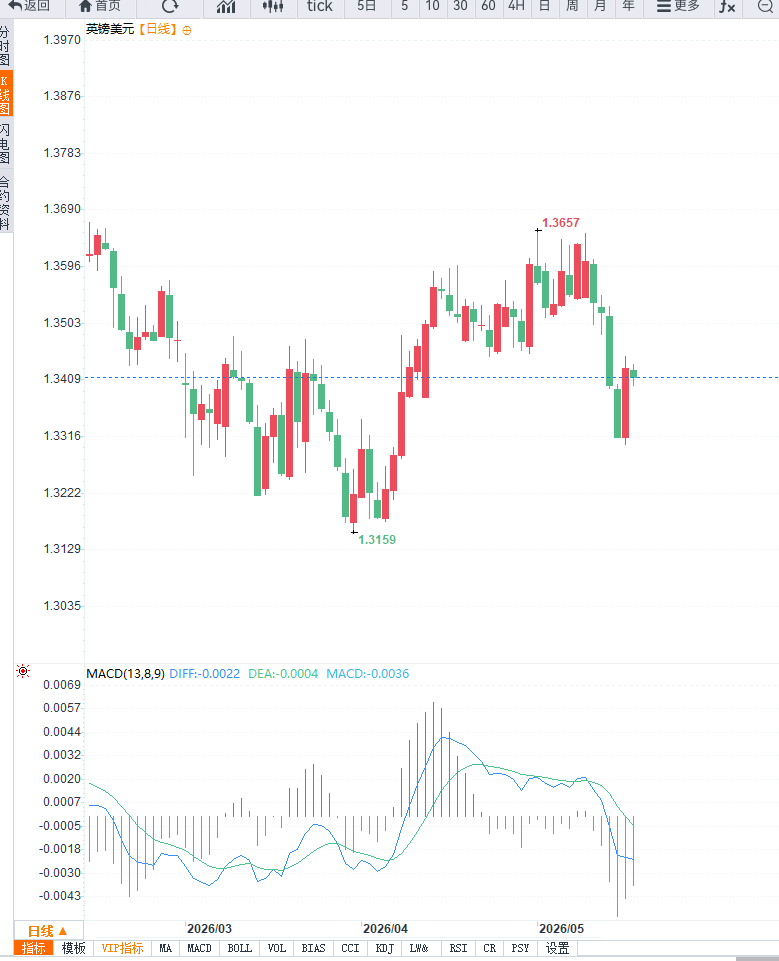Refresh the chart with the circular arrow icon

tap(170, 6)
